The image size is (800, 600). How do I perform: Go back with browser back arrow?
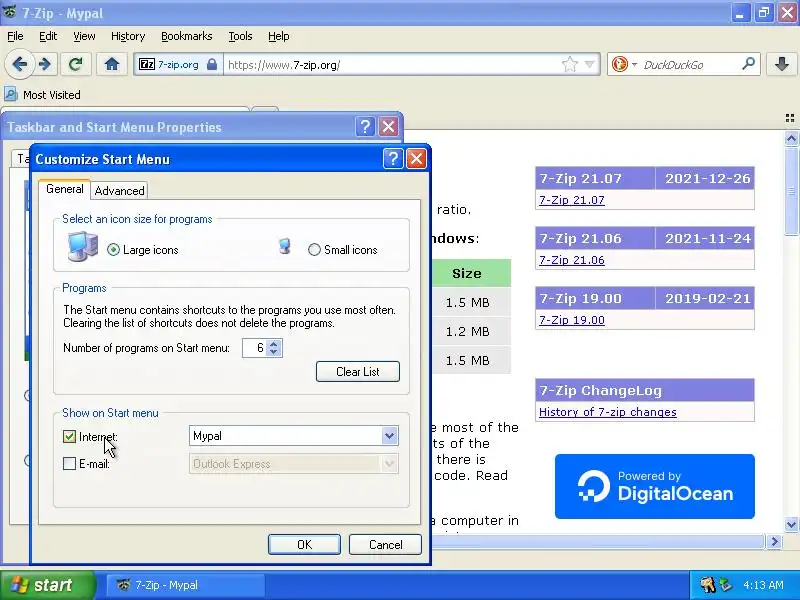(19, 64)
